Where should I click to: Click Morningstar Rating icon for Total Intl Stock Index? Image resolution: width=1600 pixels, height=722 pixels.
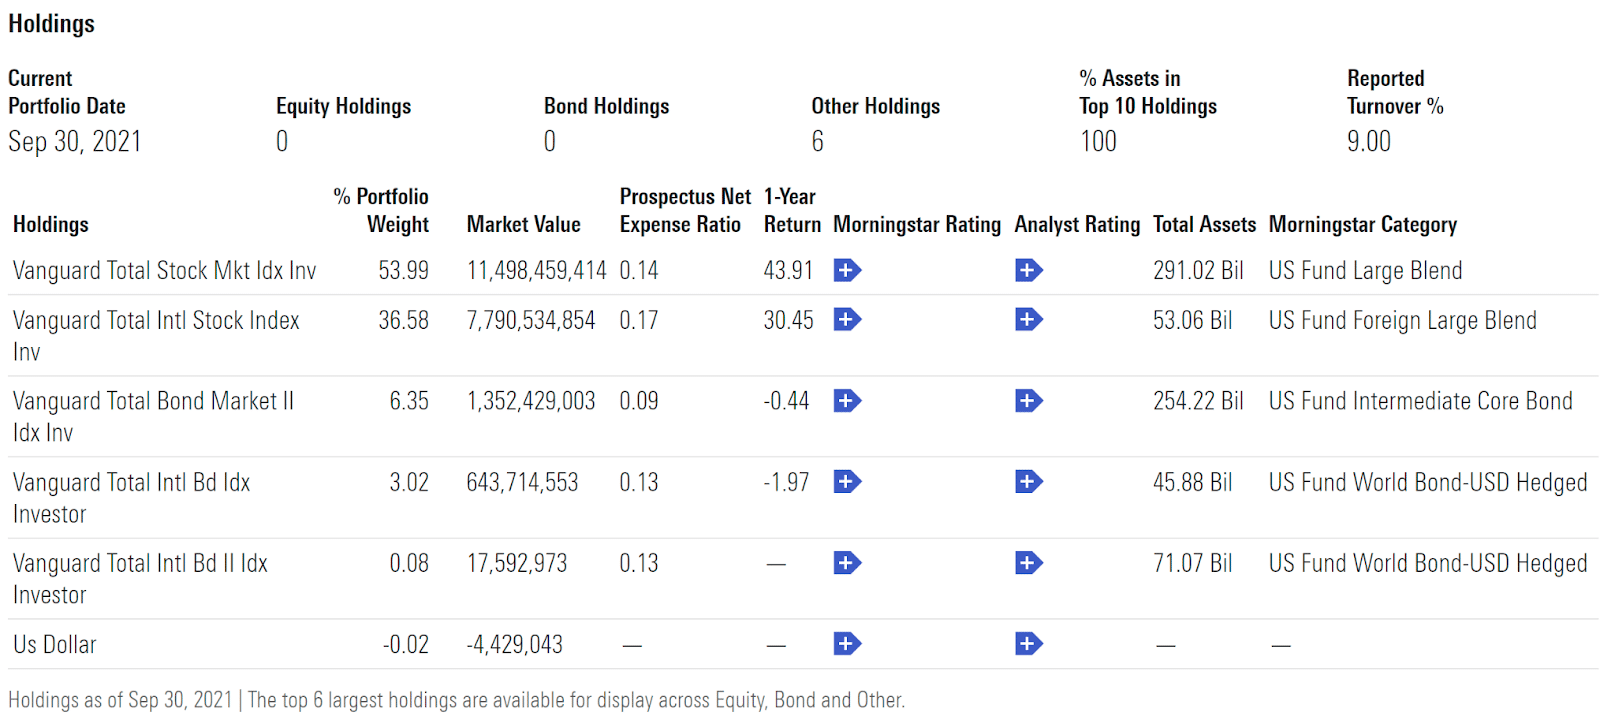(x=847, y=319)
